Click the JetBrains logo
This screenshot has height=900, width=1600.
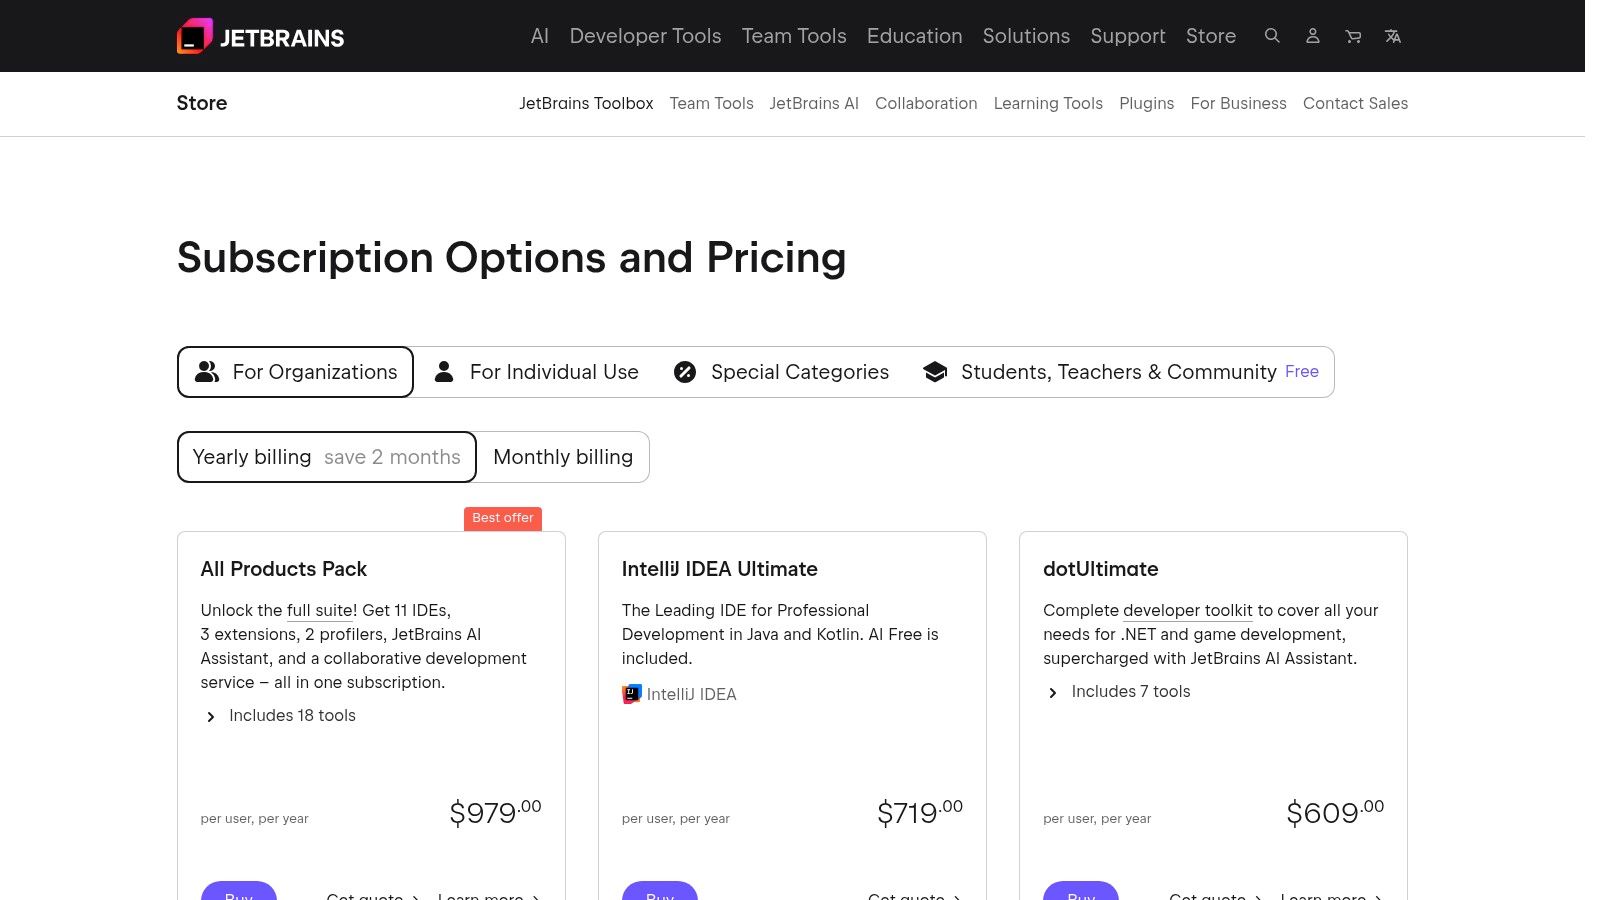click(x=260, y=37)
